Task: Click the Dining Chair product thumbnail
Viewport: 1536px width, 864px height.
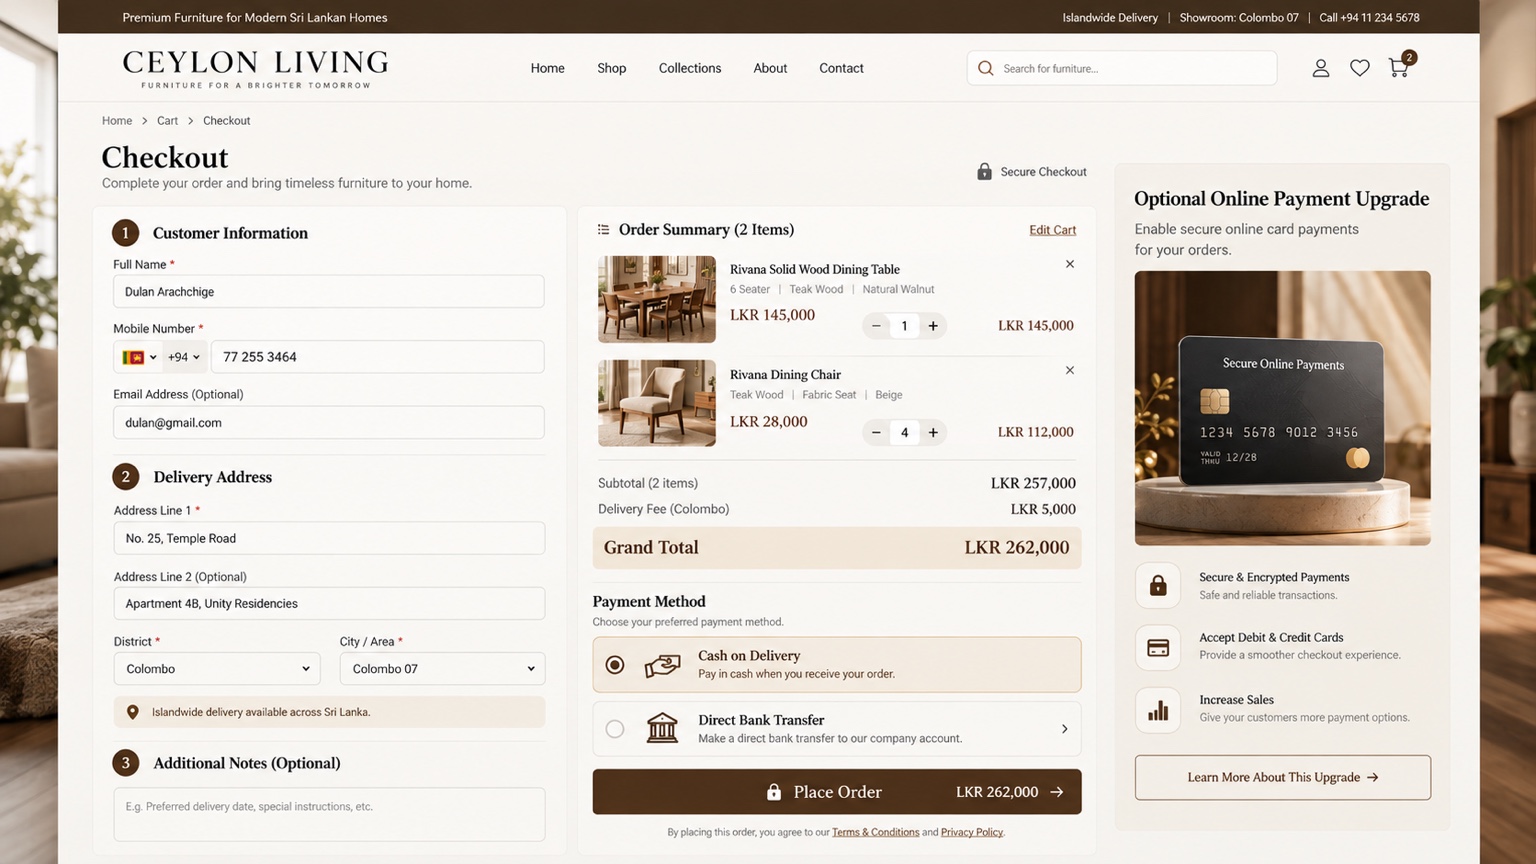Action: point(657,403)
